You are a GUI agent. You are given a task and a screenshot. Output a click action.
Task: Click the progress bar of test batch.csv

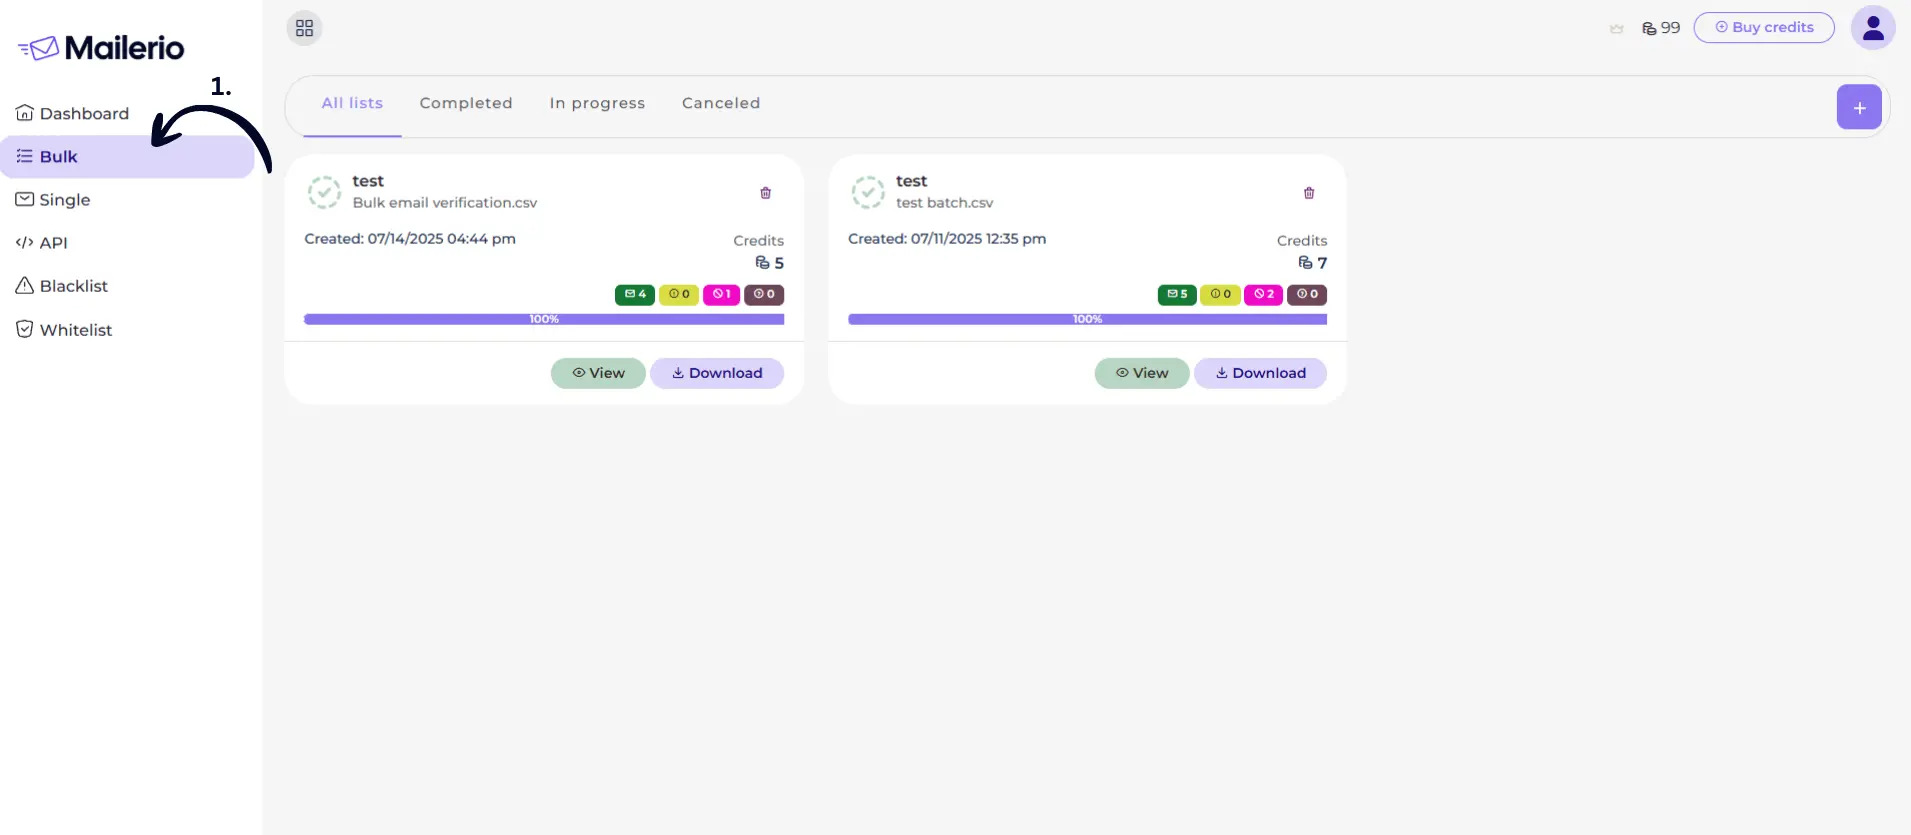1087,319
